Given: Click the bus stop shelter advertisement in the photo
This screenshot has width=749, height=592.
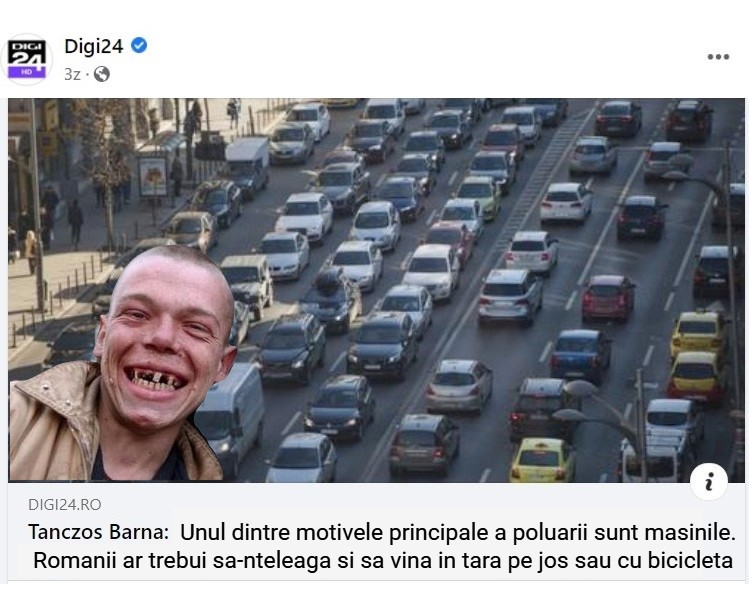Looking at the screenshot, I should (153, 177).
